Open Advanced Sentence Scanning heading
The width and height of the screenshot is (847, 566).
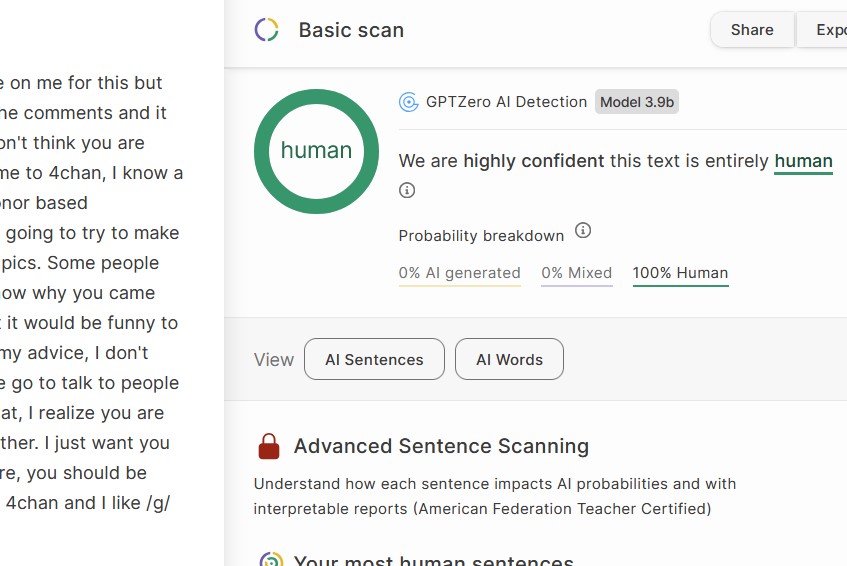click(441, 446)
